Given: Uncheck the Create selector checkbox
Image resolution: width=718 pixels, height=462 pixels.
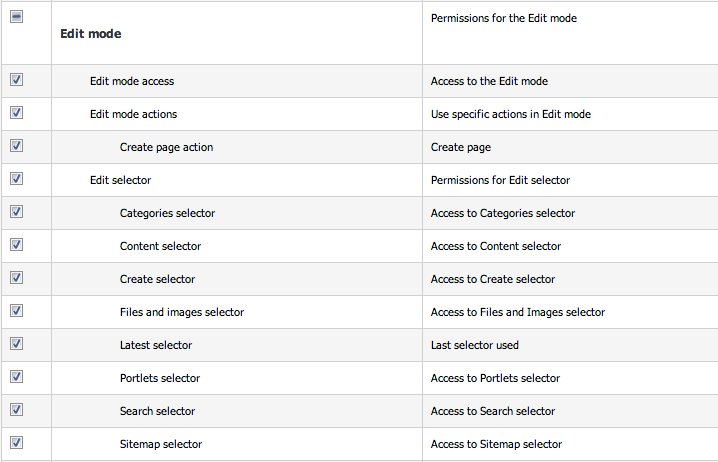Looking at the screenshot, I should click(x=16, y=277).
